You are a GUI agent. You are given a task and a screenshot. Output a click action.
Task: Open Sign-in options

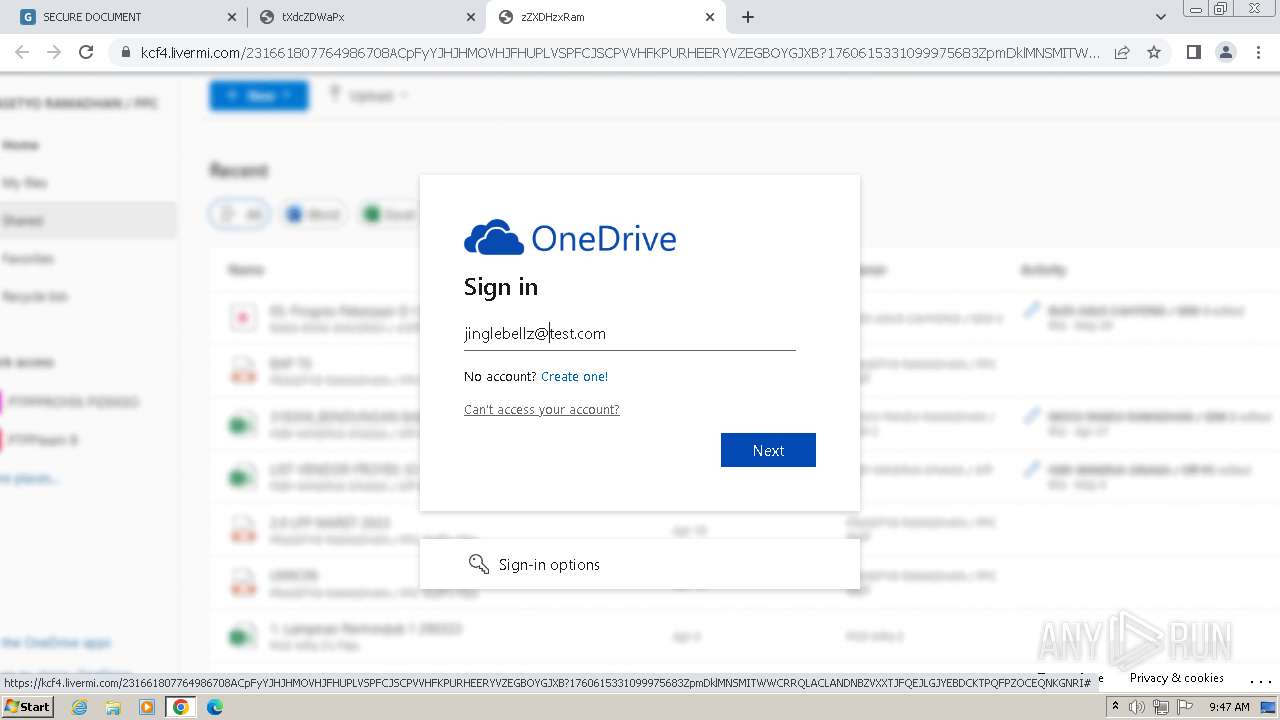coord(640,565)
